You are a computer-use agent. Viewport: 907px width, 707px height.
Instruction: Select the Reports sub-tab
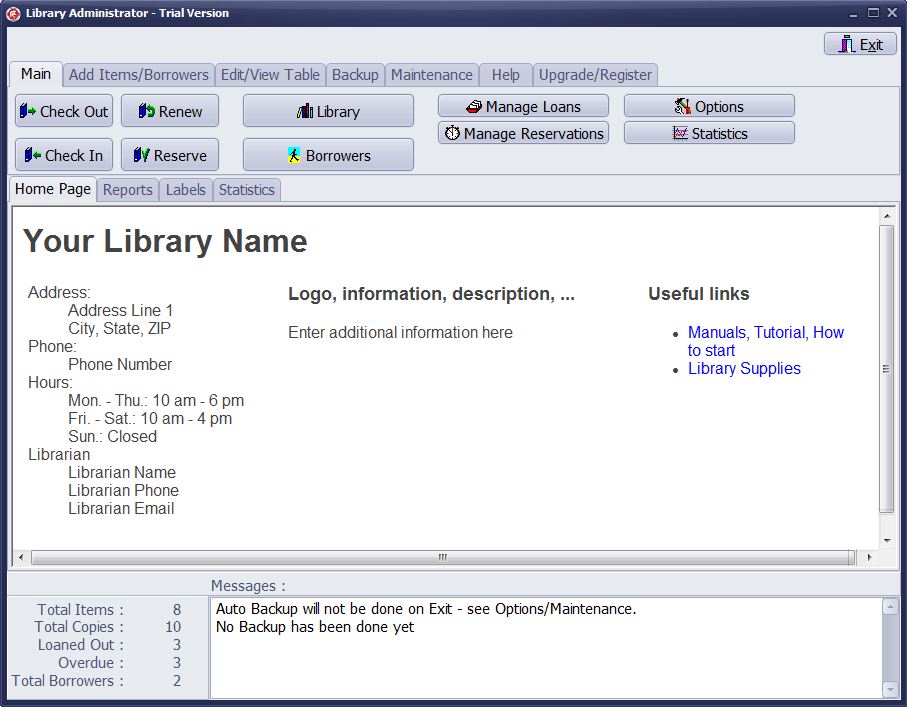coord(127,190)
